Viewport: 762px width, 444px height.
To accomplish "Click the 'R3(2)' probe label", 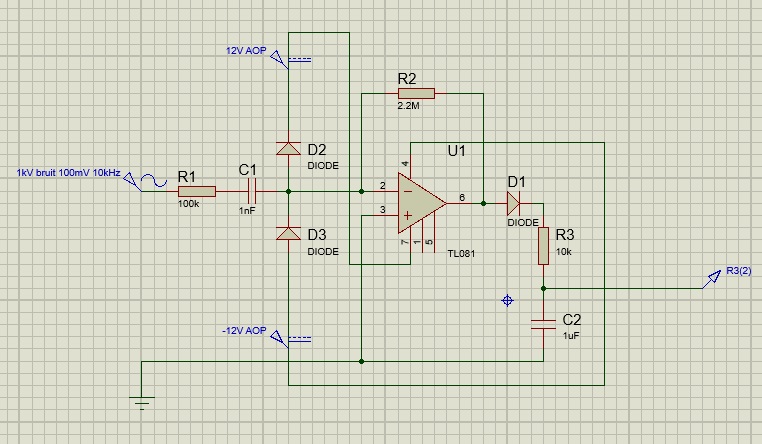I will (739, 271).
